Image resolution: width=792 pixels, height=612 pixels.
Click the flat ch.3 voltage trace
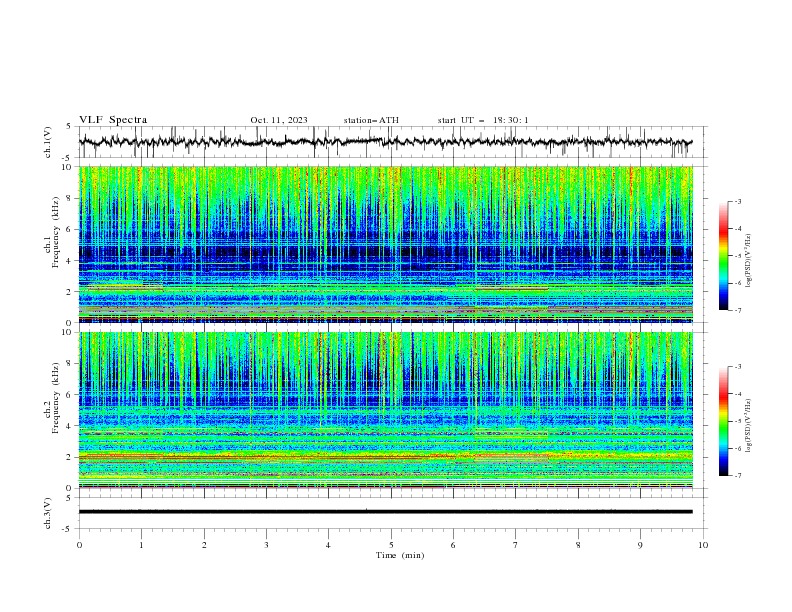385,512
